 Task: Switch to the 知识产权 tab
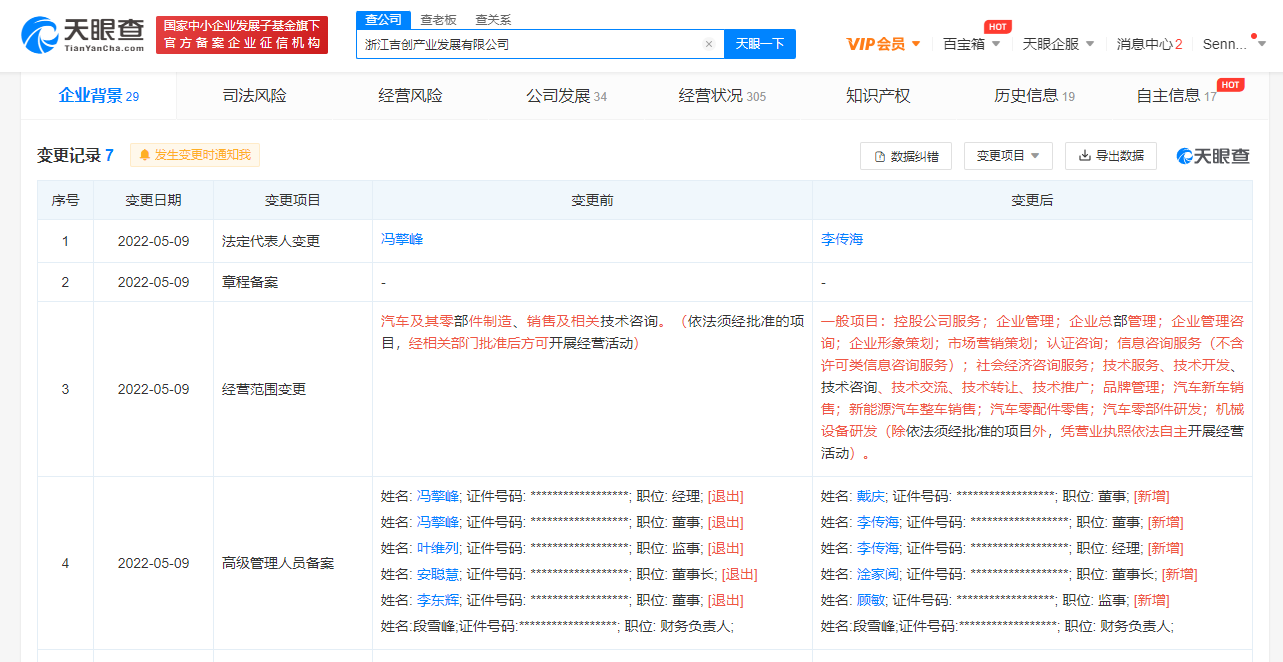[877, 96]
